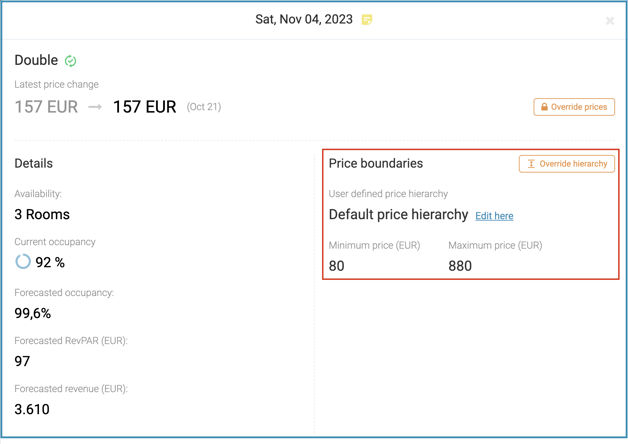
Task: Click the Default price hierarchy text
Action: click(x=399, y=215)
